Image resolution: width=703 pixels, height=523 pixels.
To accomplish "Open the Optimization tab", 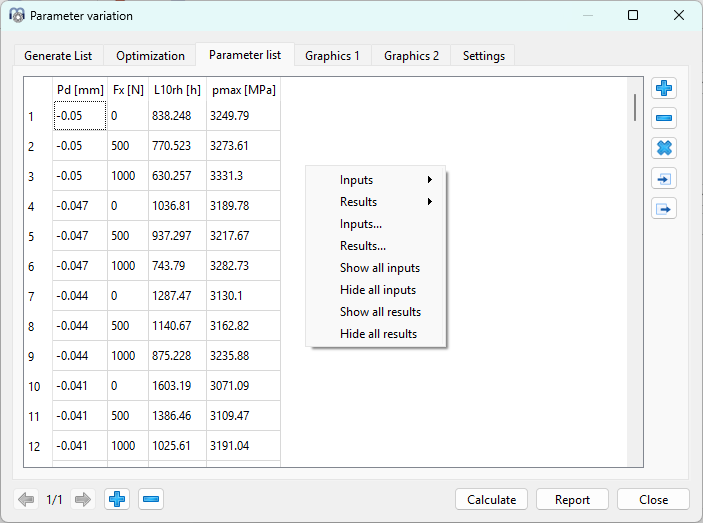I will pos(150,56).
